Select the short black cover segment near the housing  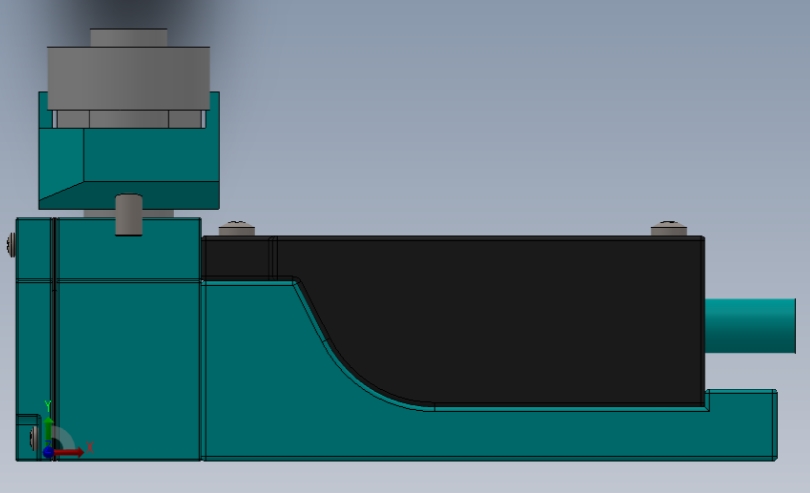click(237, 257)
